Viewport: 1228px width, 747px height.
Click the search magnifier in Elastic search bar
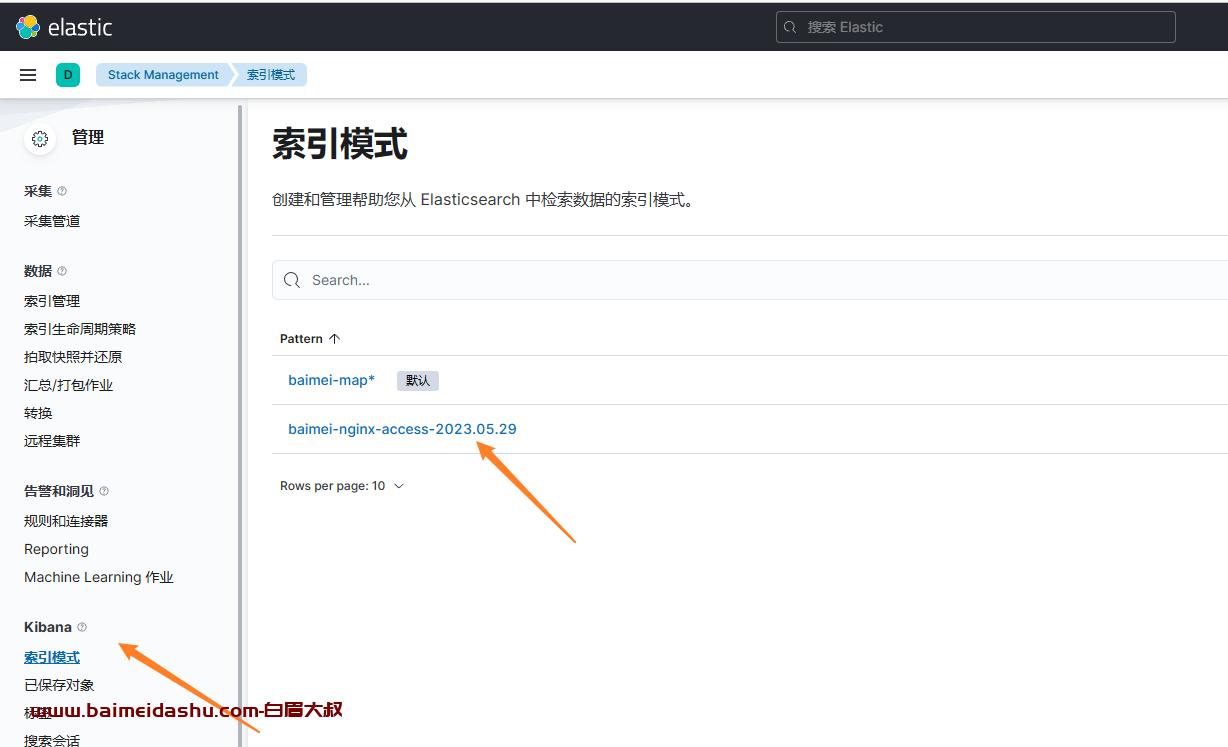coord(790,27)
